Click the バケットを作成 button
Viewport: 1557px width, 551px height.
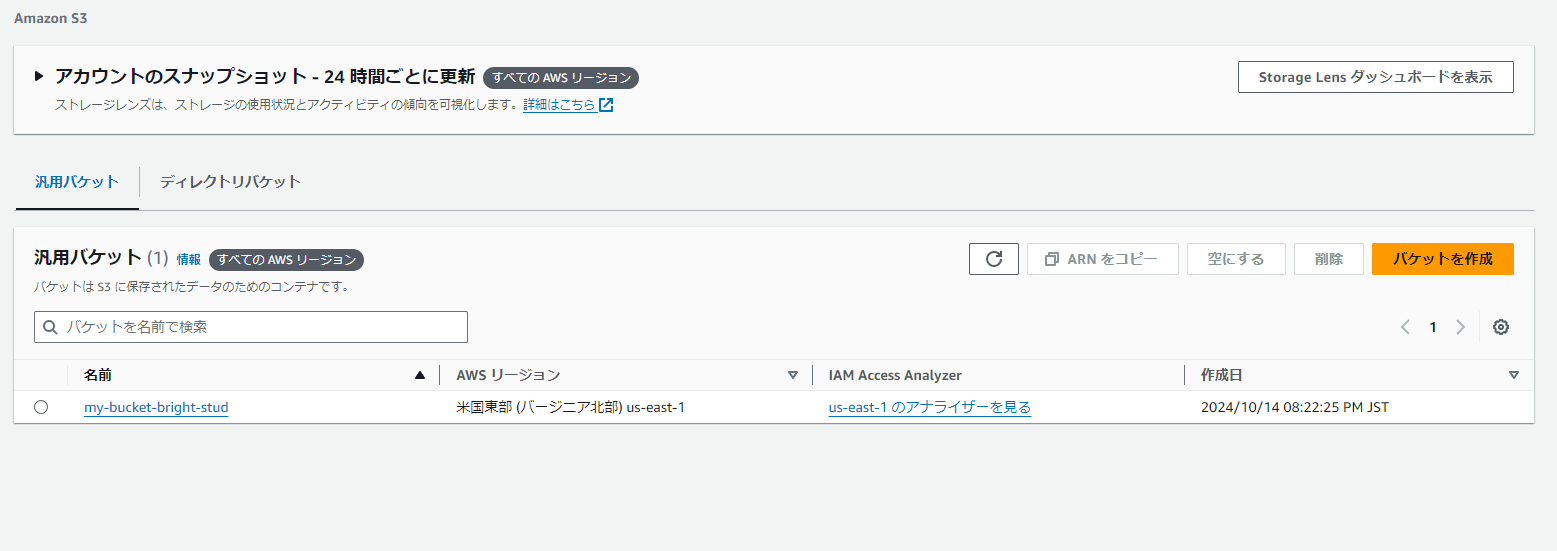click(x=1442, y=259)
